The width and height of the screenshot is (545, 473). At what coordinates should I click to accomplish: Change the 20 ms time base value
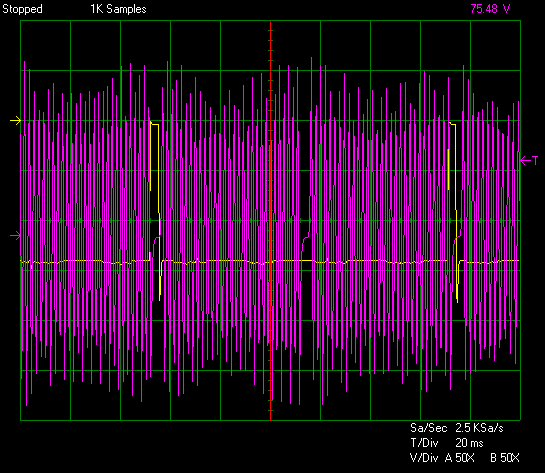[469, 443]
